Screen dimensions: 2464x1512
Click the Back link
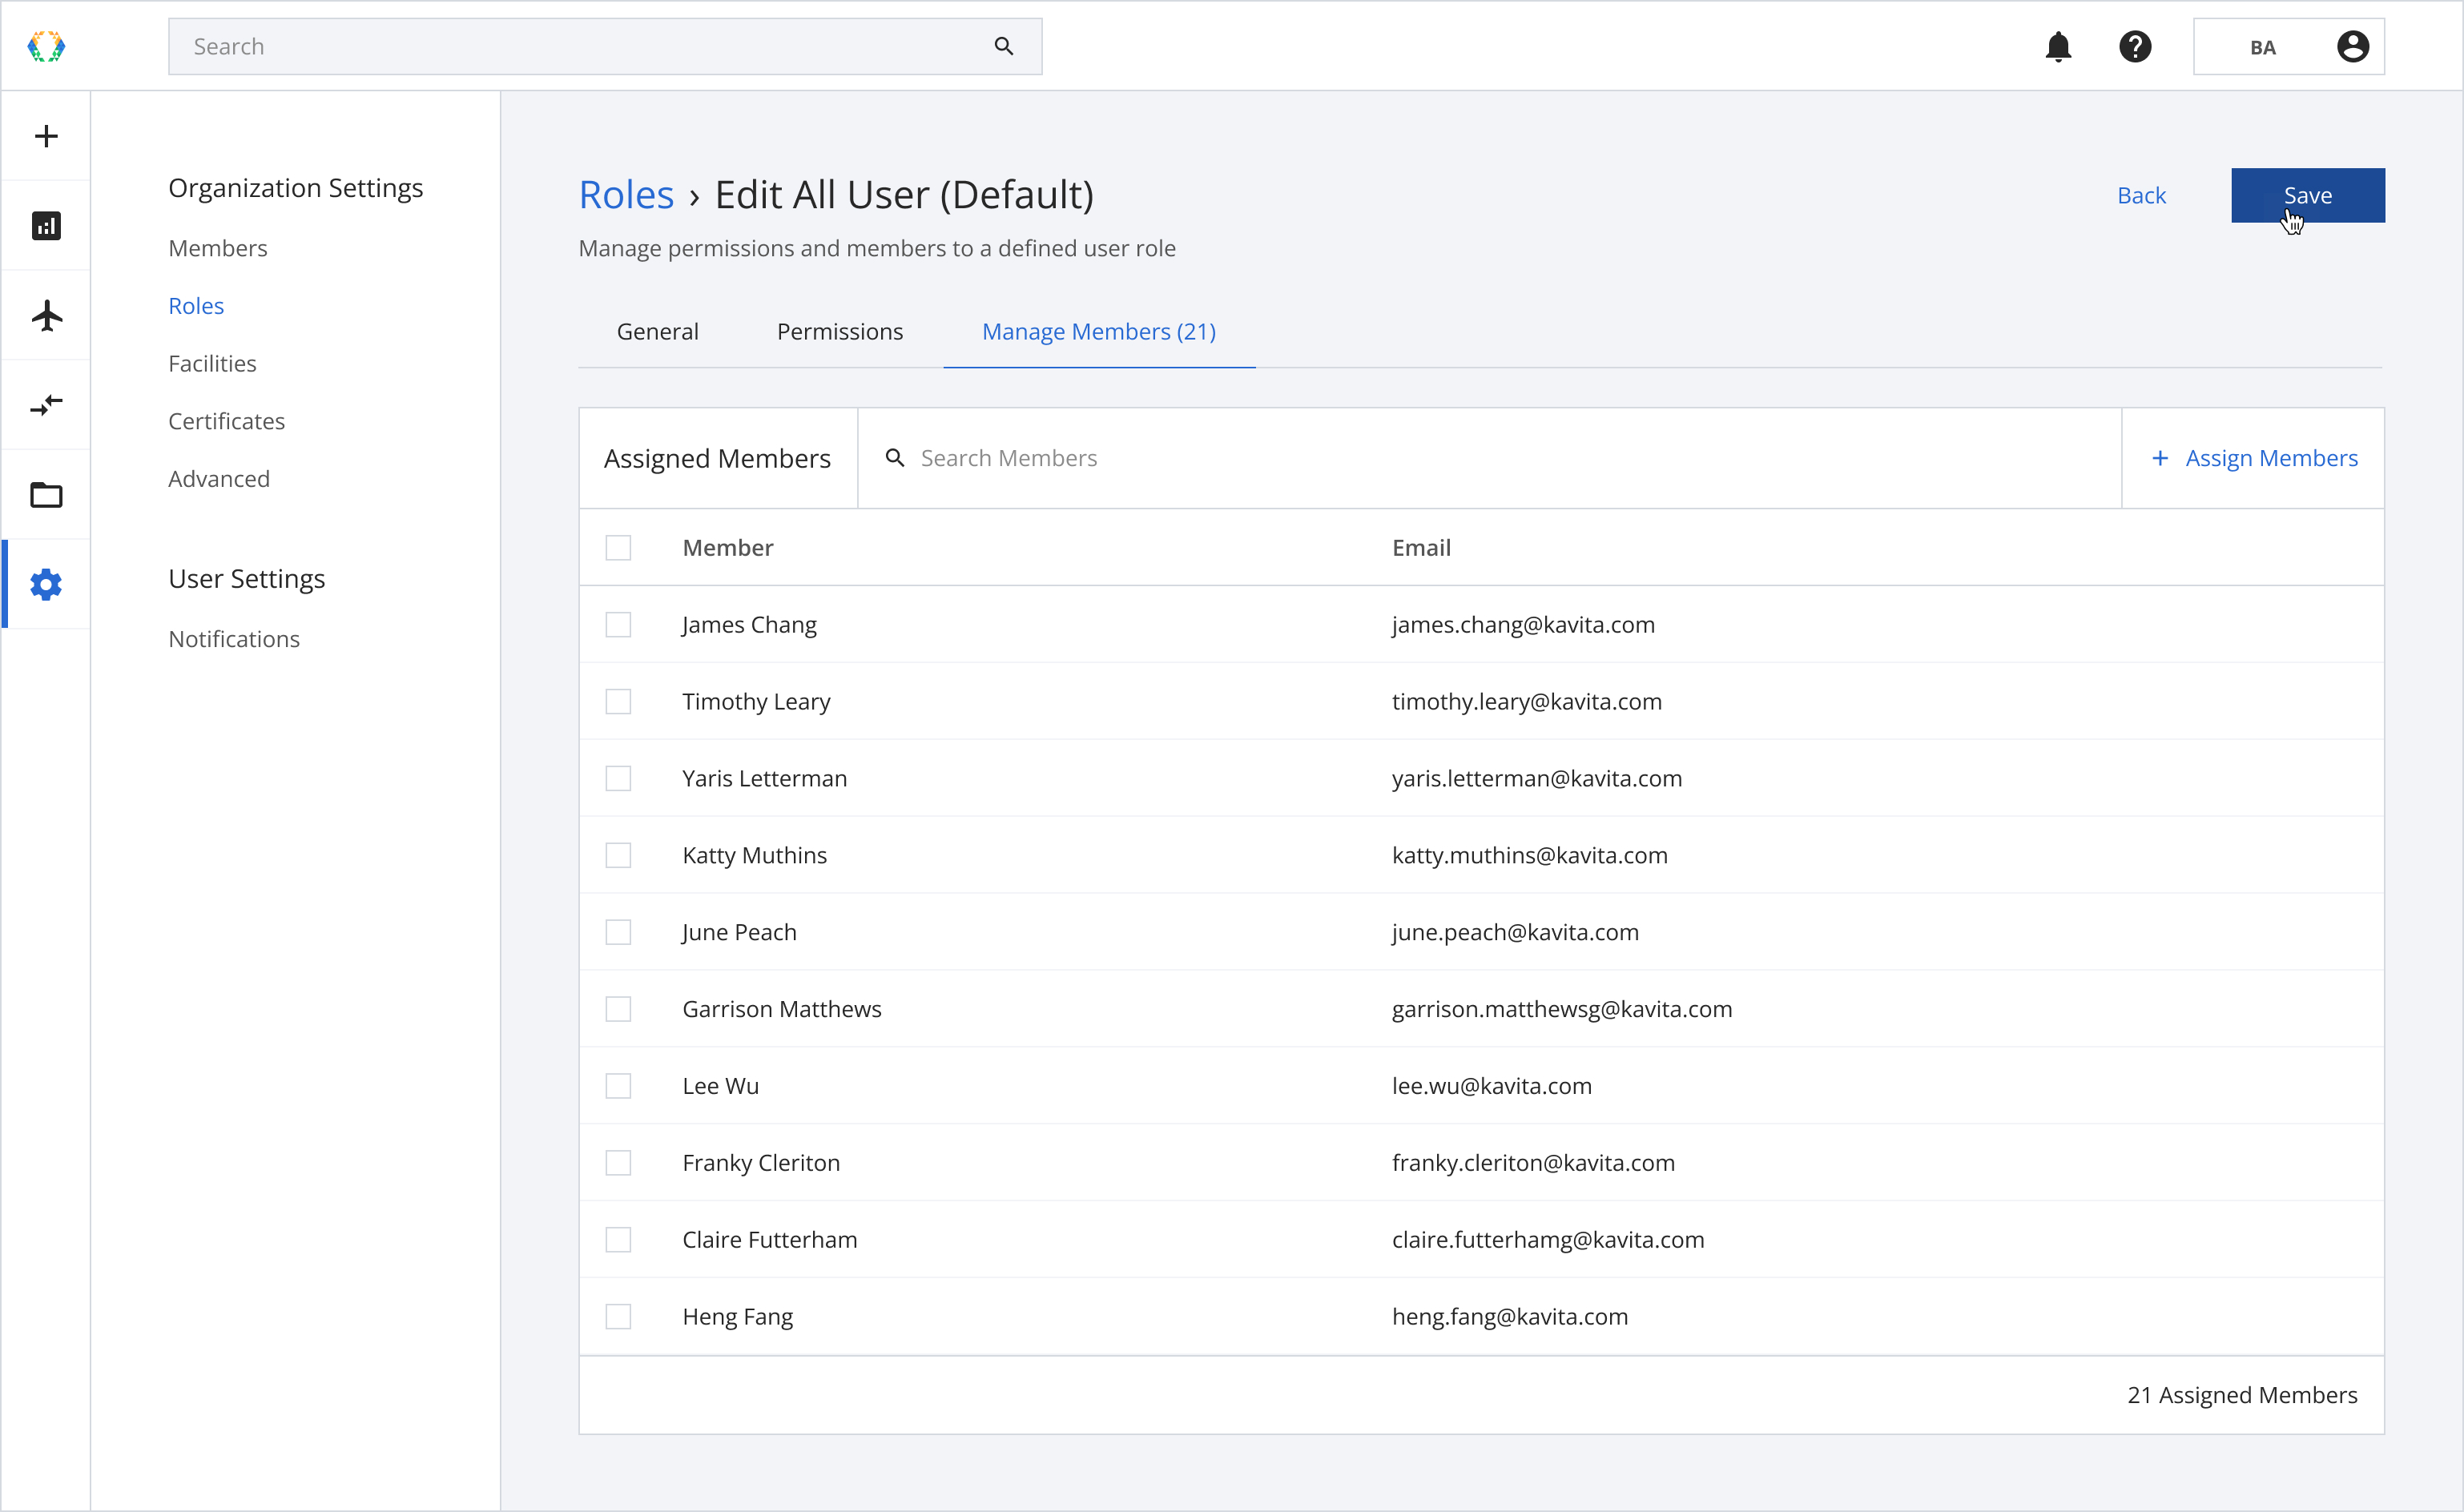point(2142,195)
